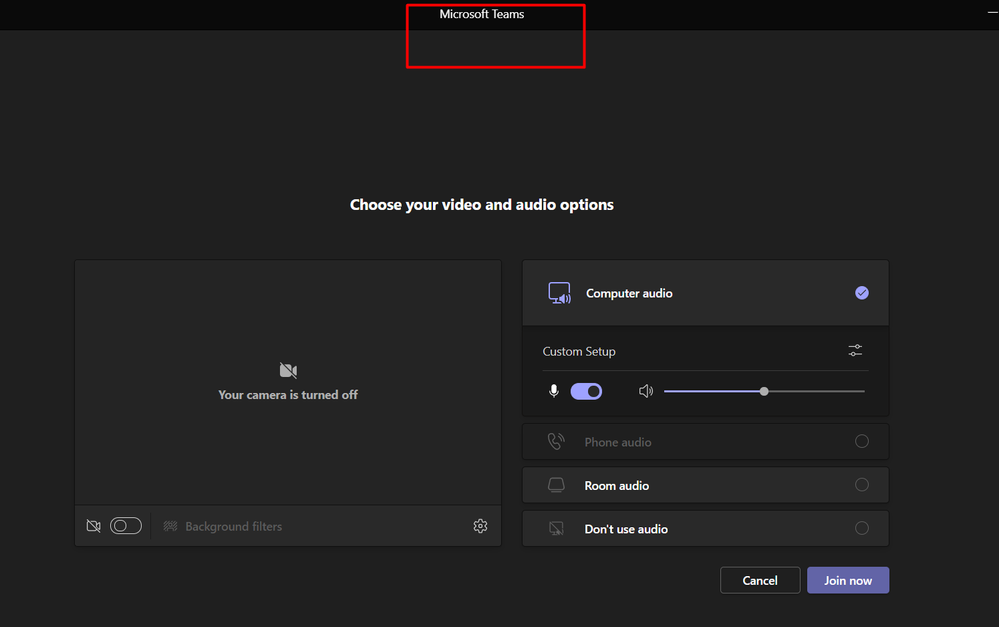The width and height of the screenshot is (999, 627).
Task: Toggle the microphone switch off
Action: click(586, 391)
